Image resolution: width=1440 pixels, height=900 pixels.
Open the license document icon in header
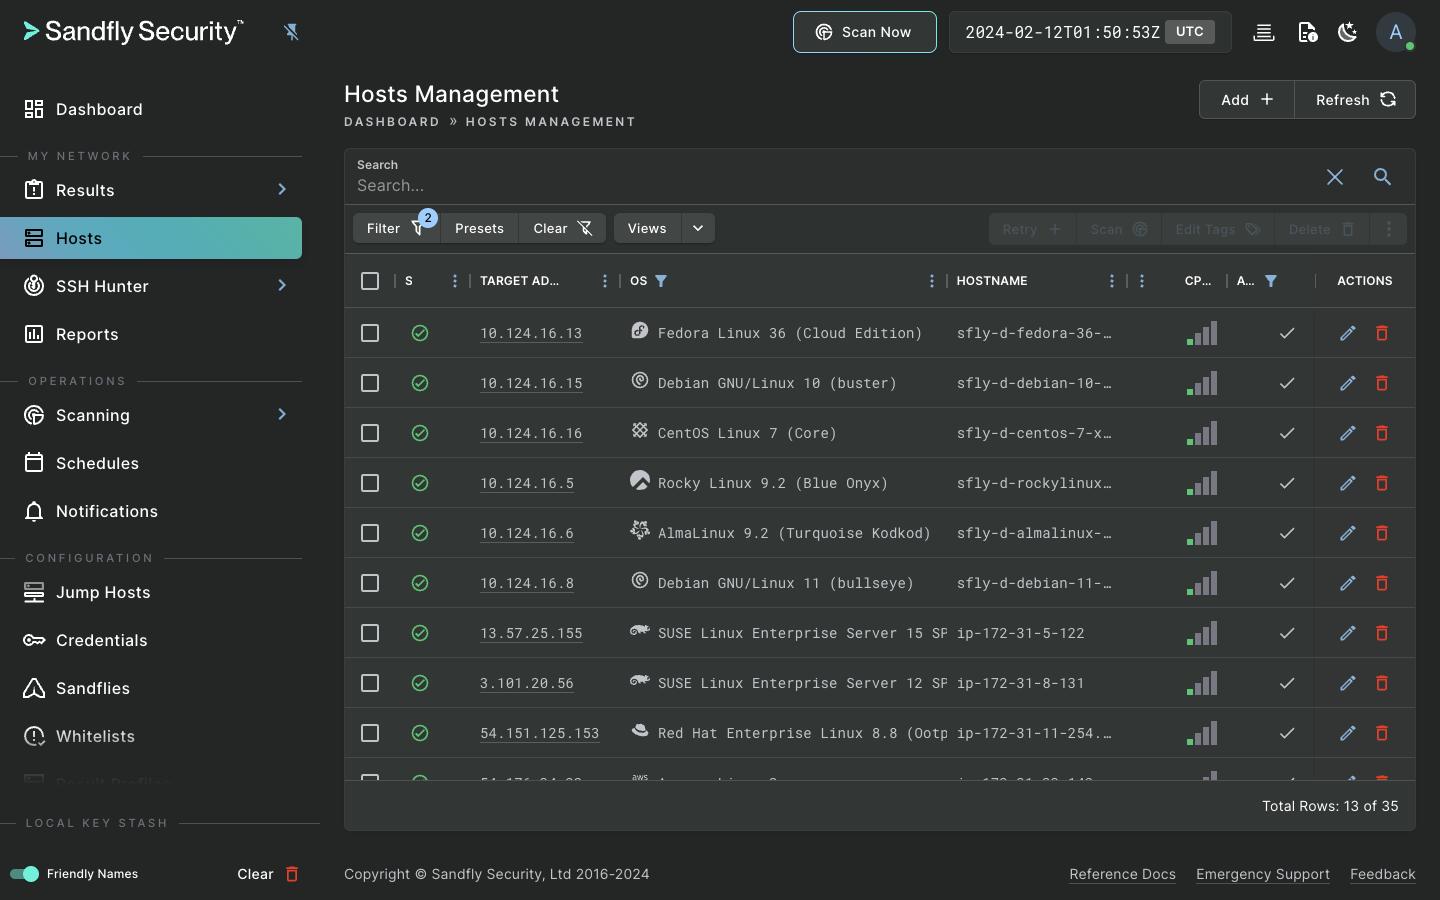1307,32
